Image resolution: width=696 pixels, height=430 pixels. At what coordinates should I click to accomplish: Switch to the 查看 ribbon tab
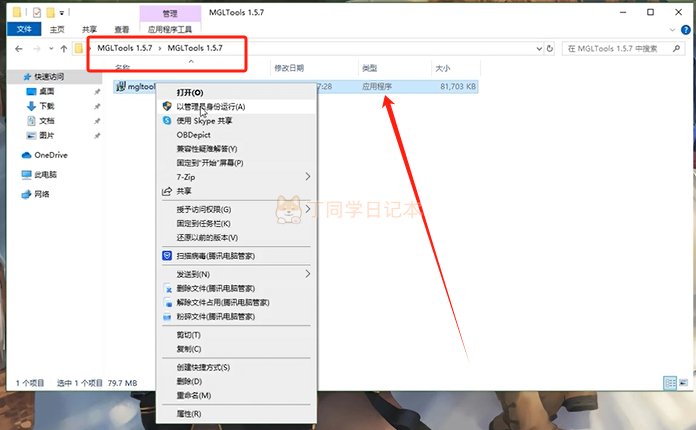pos(122,29)
